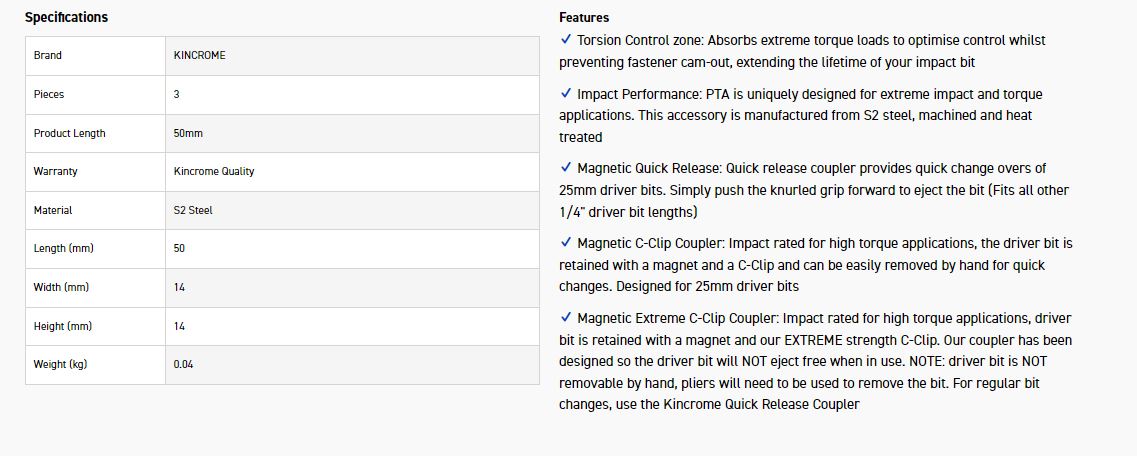Screen dimensions: 1137x456
Task: Click the Kincrome Quality warranty value
Action: [214, 171]
